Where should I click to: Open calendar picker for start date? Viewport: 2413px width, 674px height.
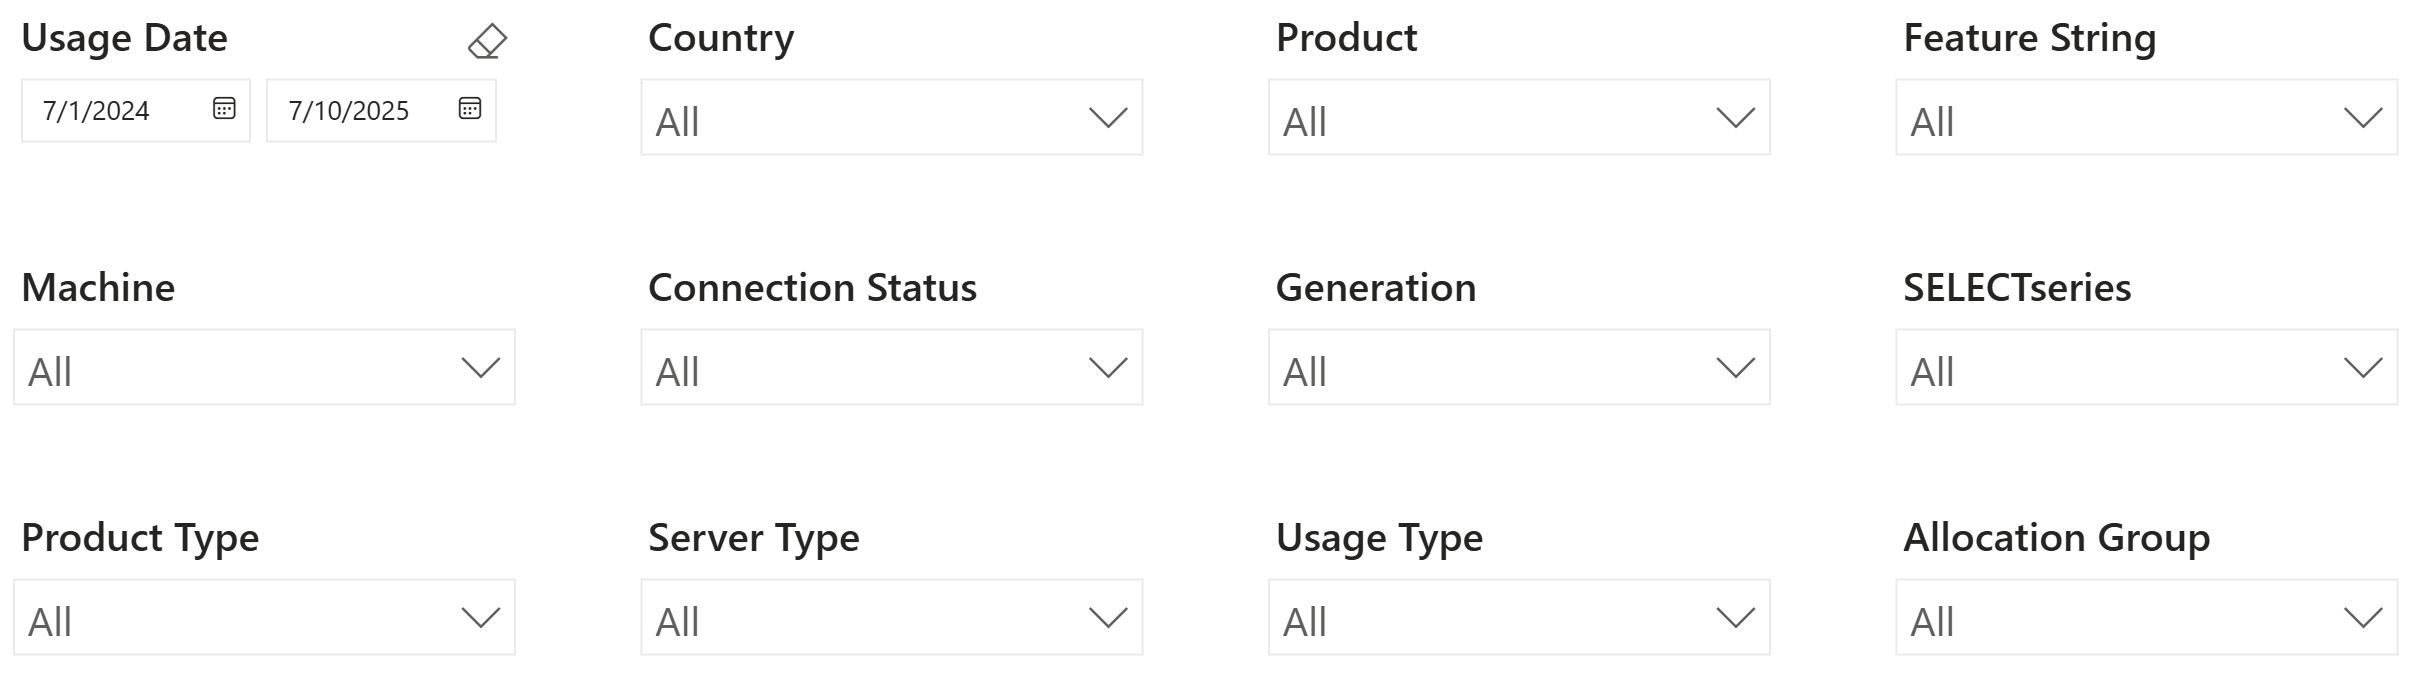[x=224, y=109]
